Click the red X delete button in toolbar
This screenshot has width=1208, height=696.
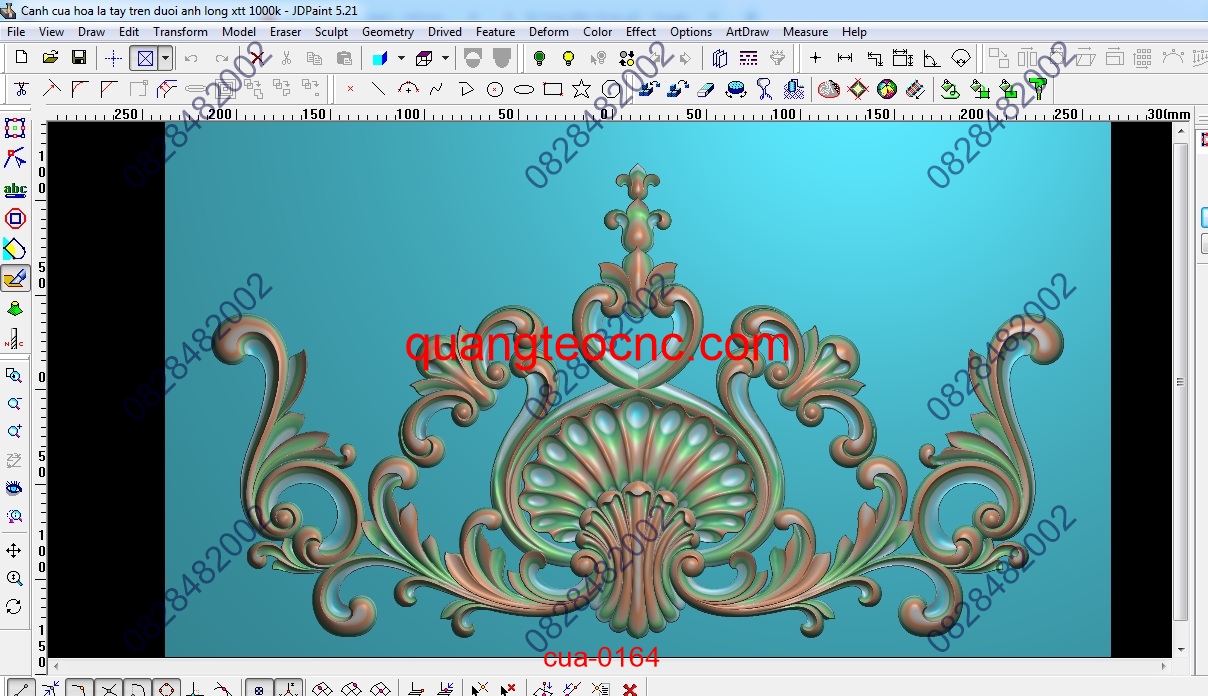257,58
